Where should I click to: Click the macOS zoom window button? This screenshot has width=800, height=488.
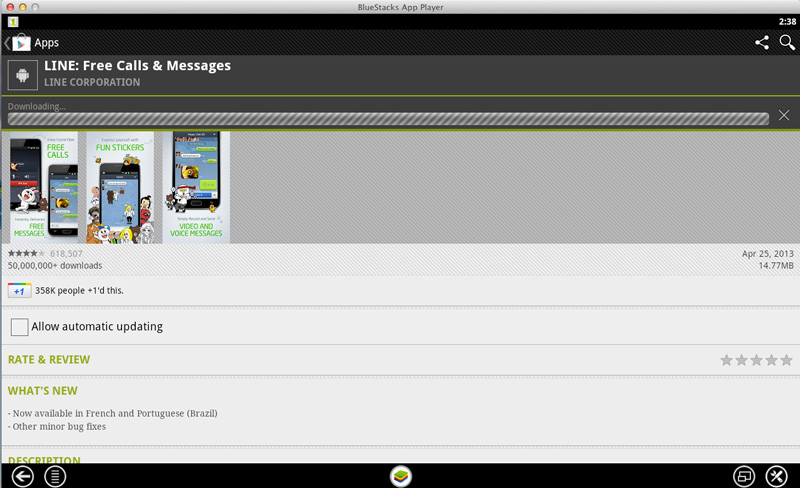(35, 7)
